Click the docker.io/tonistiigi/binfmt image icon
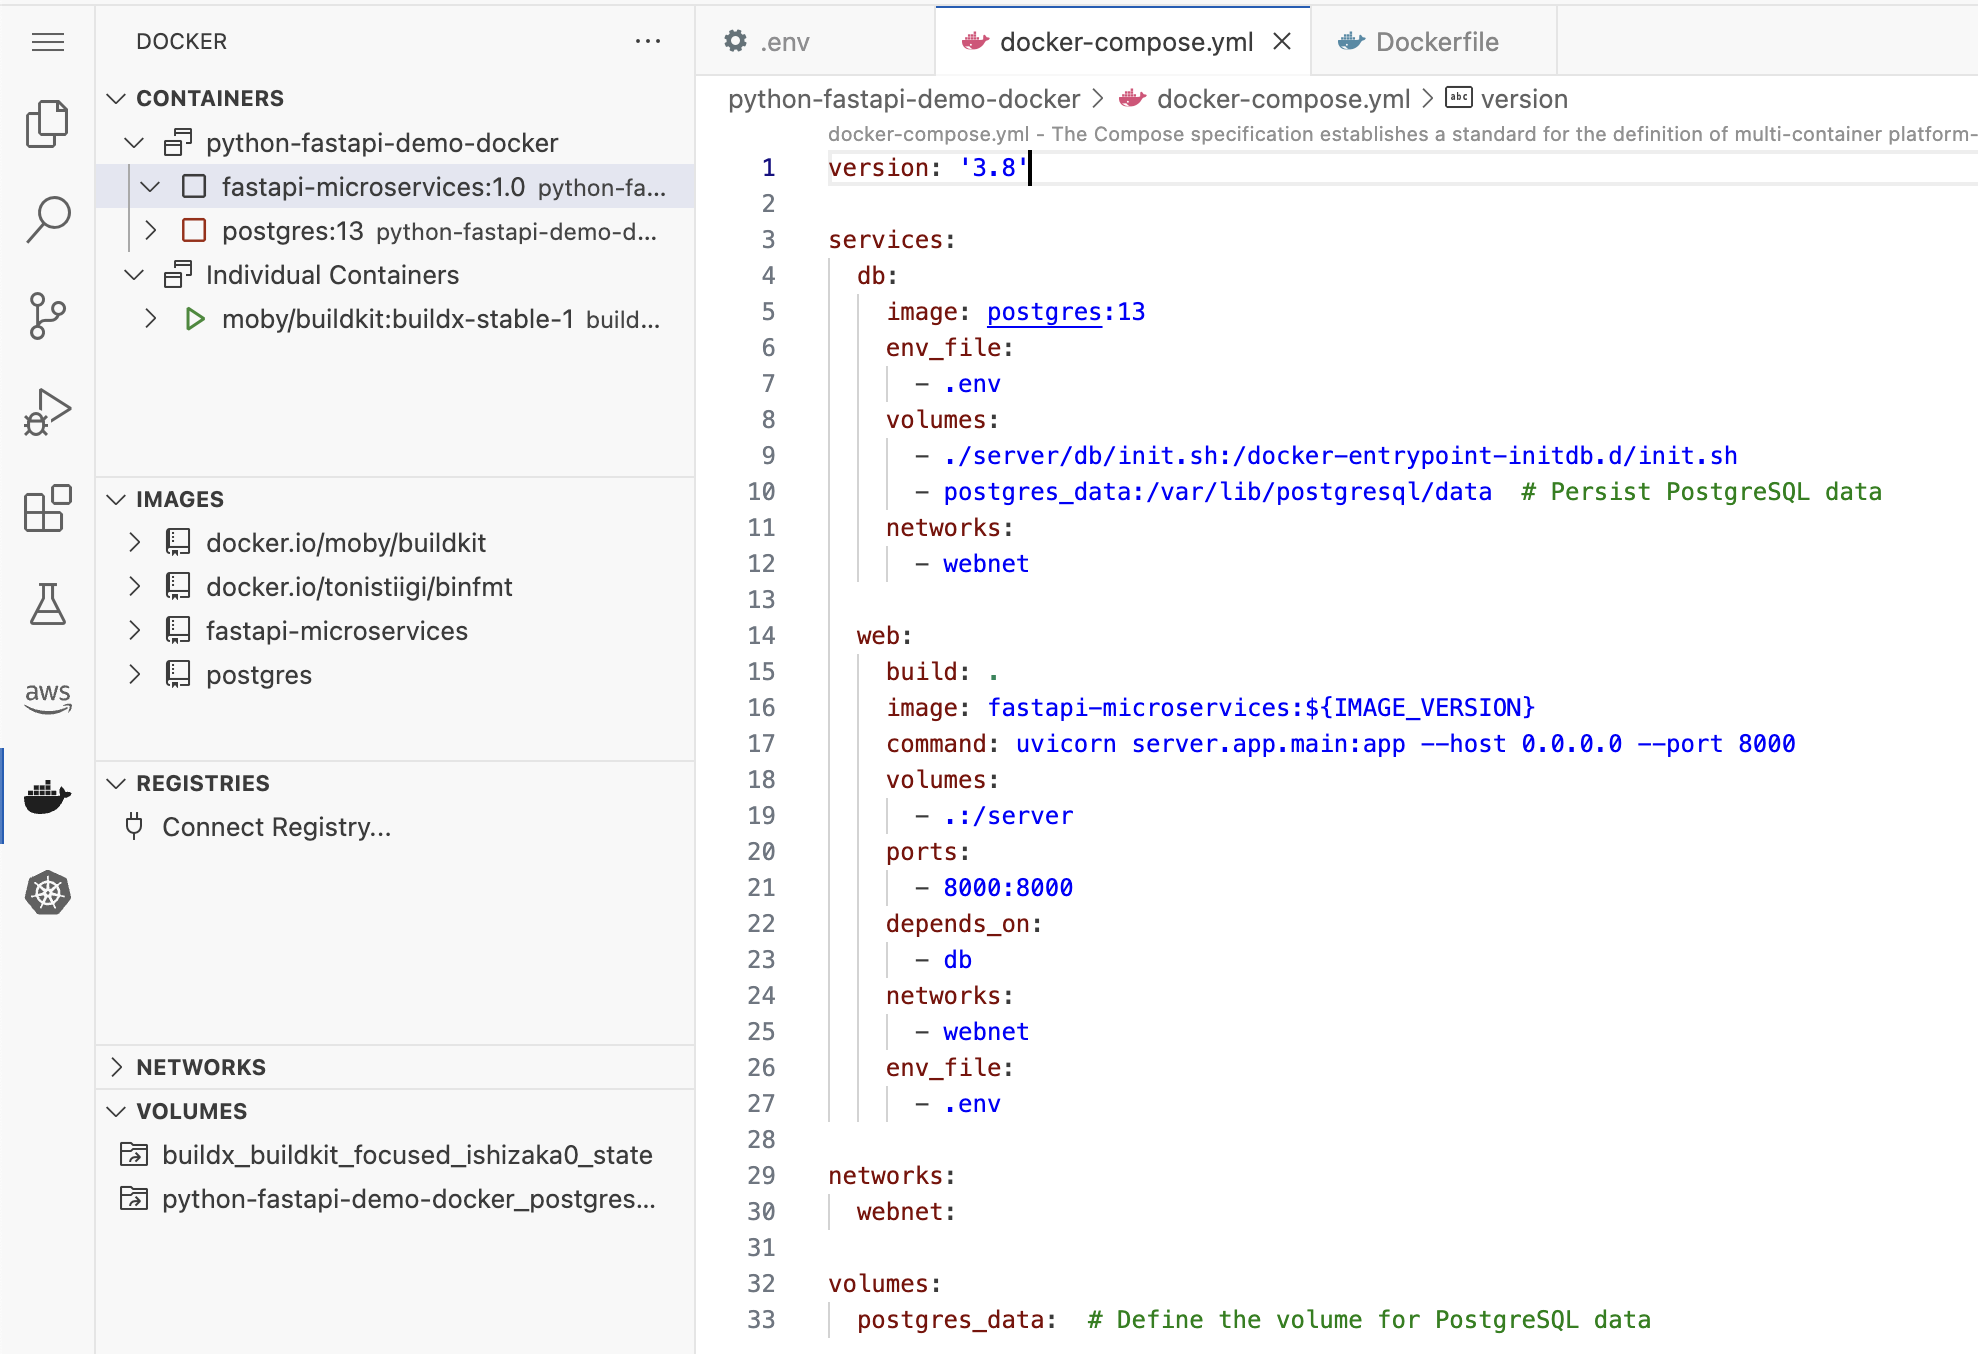The width and height of the screenshot is (1978, 1354). click(x=178, y=587)
